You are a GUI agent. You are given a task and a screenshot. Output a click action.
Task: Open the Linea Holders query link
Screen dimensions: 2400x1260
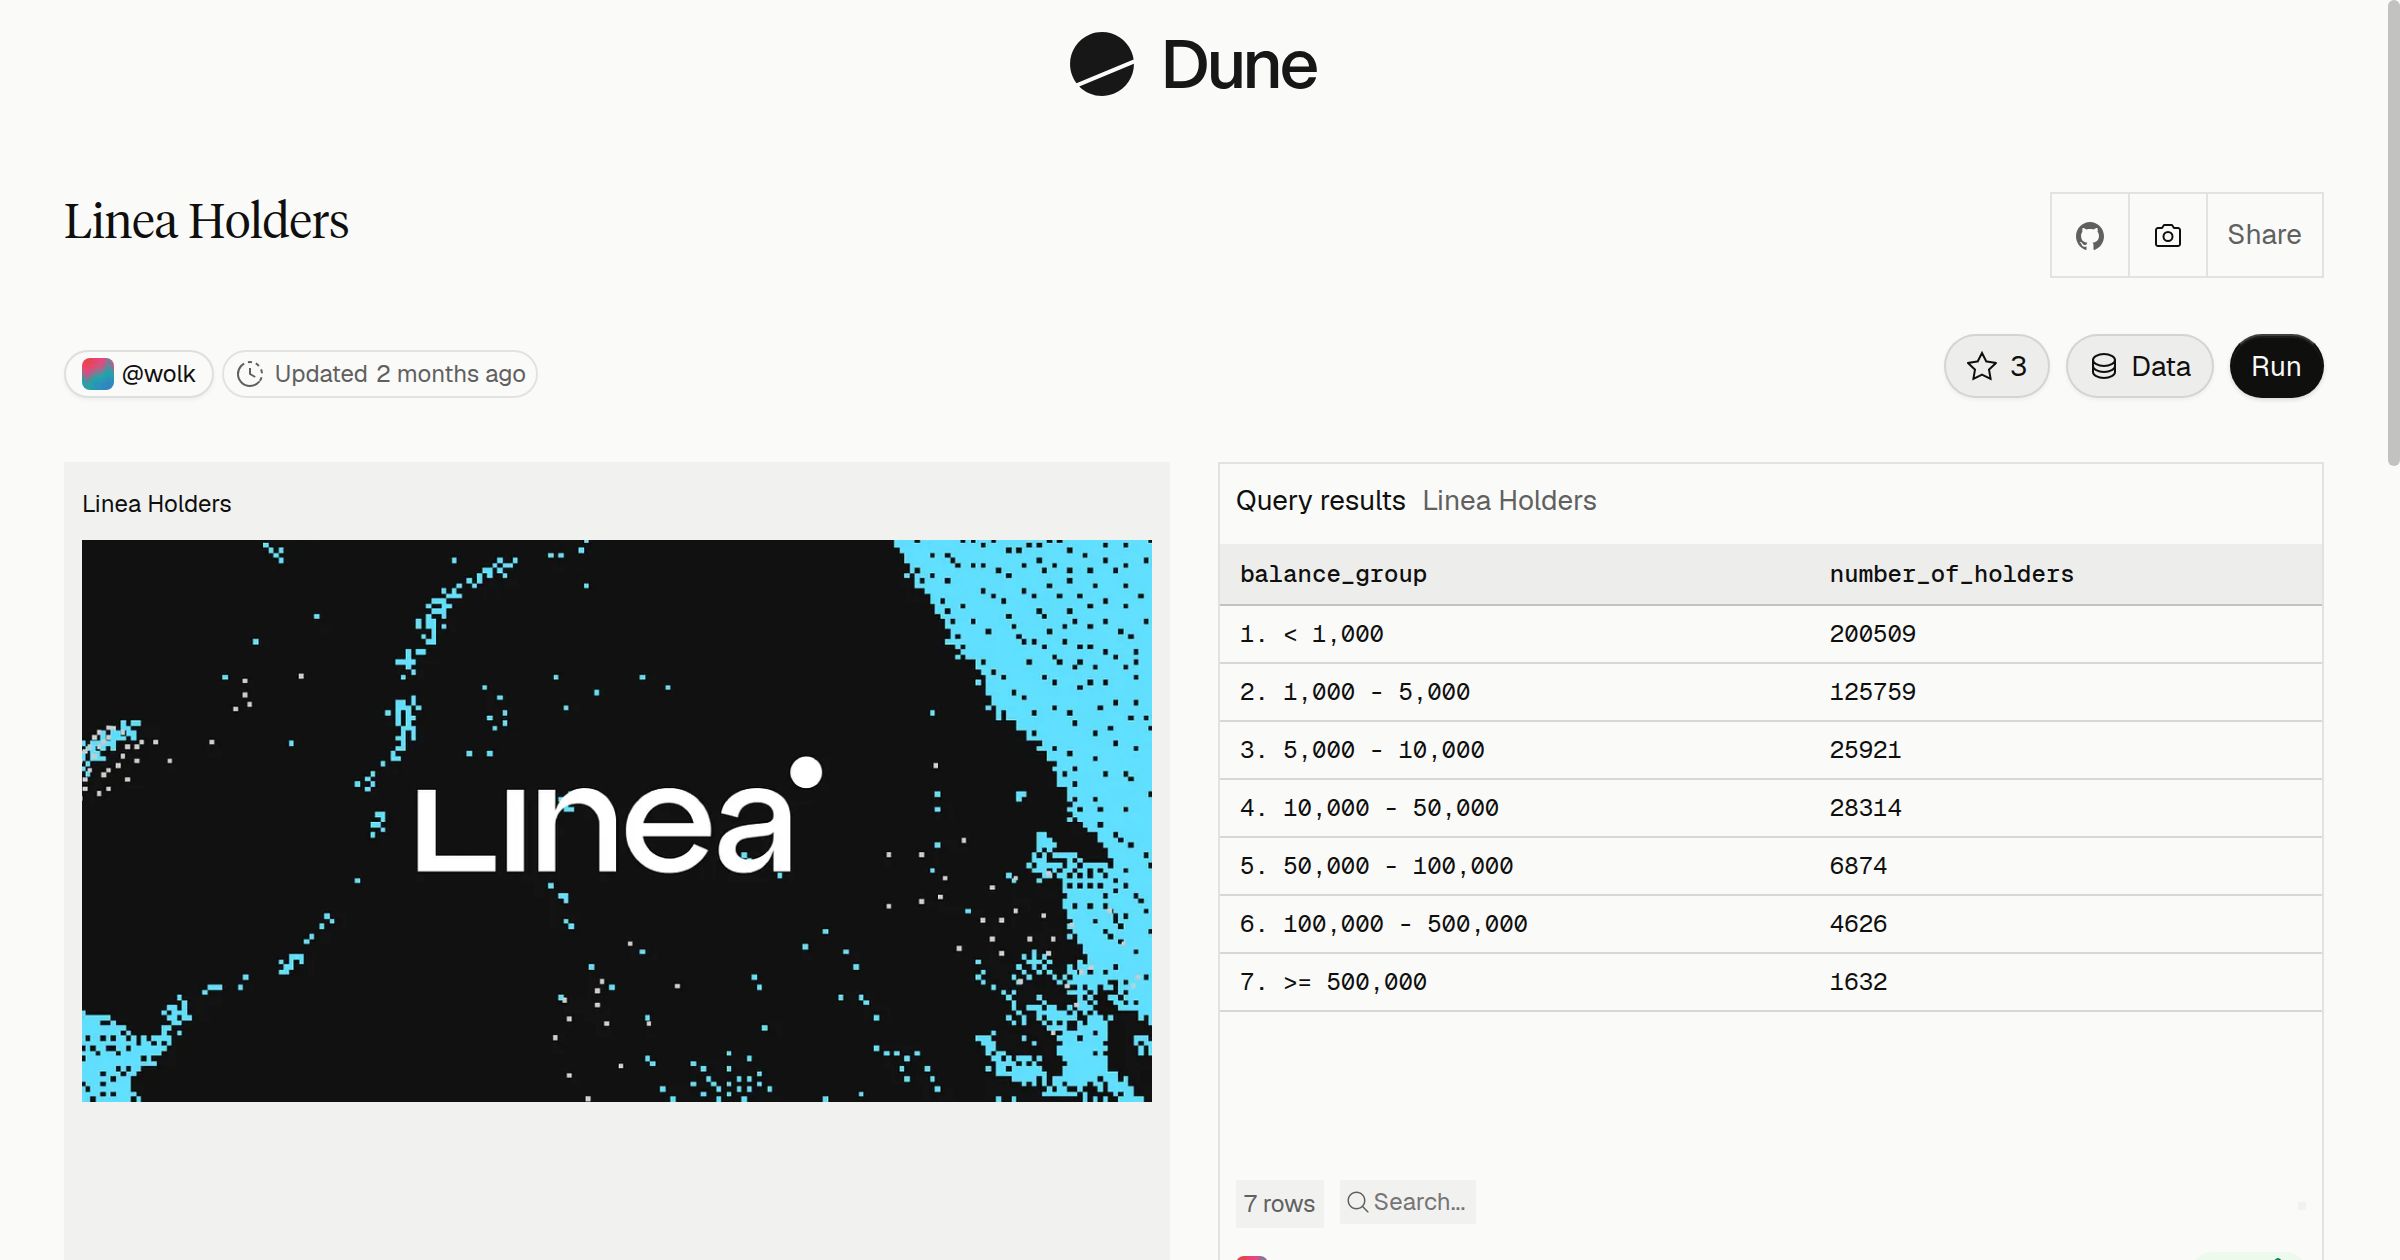point(1509,500)
